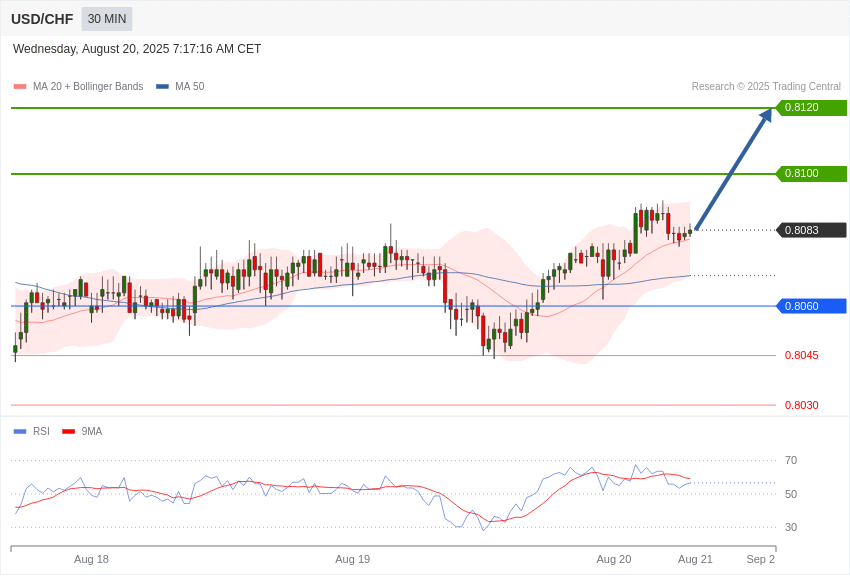This screenshot has height=576, width=850.
Task: Click the MA 50 legend label
Action: 190,86
